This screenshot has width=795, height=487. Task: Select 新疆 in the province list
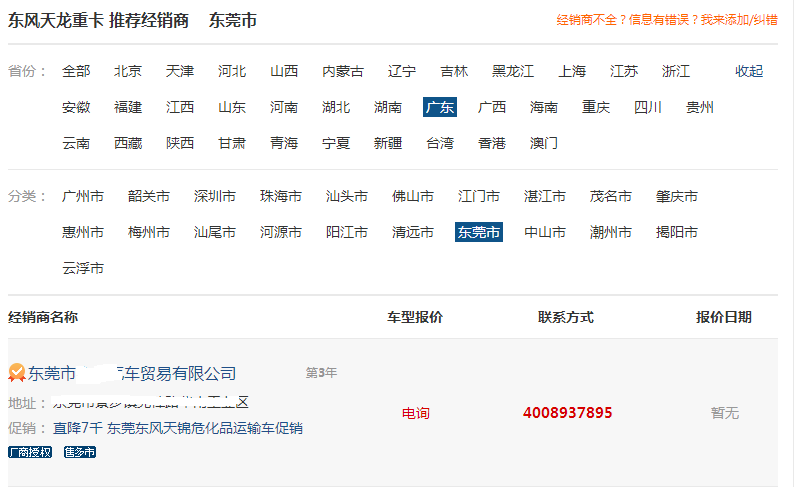388,143
